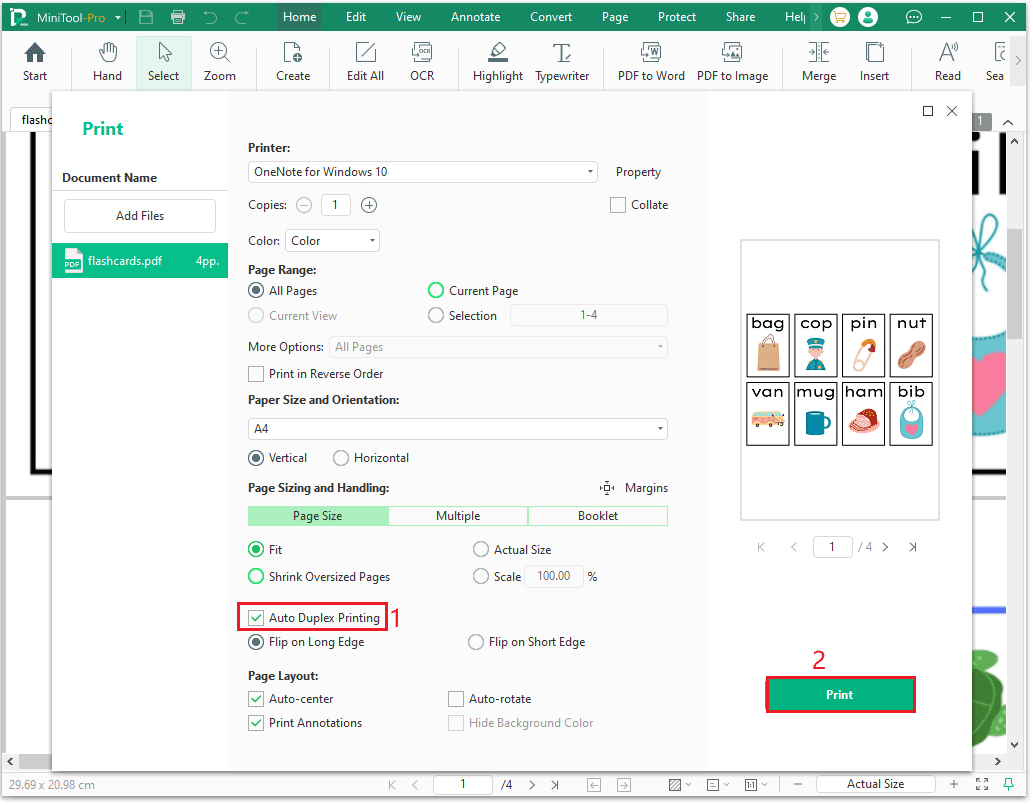Click the preview page number field
This screenshot has width=1033, height=805.
click(x=832, y=547)
